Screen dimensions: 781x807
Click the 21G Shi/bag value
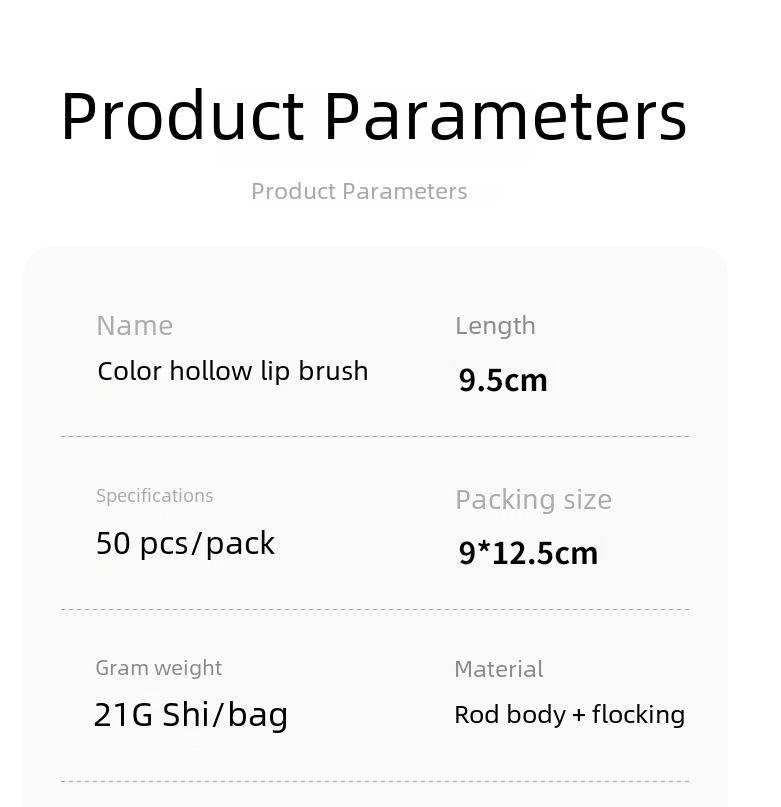coord(190,715)
